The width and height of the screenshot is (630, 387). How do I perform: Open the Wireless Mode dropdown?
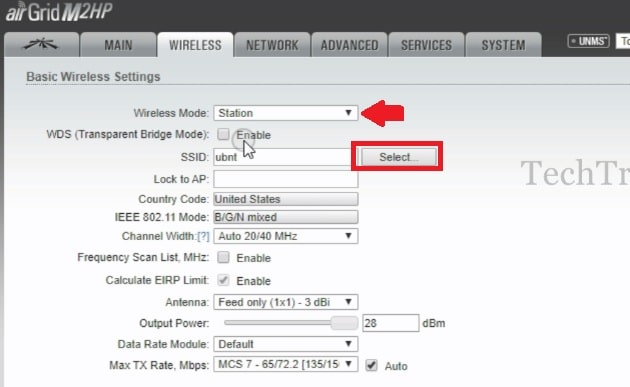click(x=286, y=113)
